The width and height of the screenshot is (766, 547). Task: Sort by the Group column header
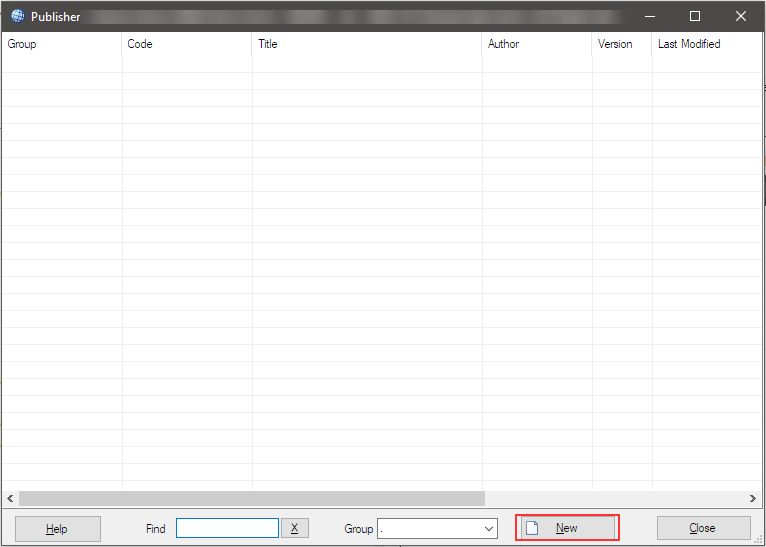[62, 44]
